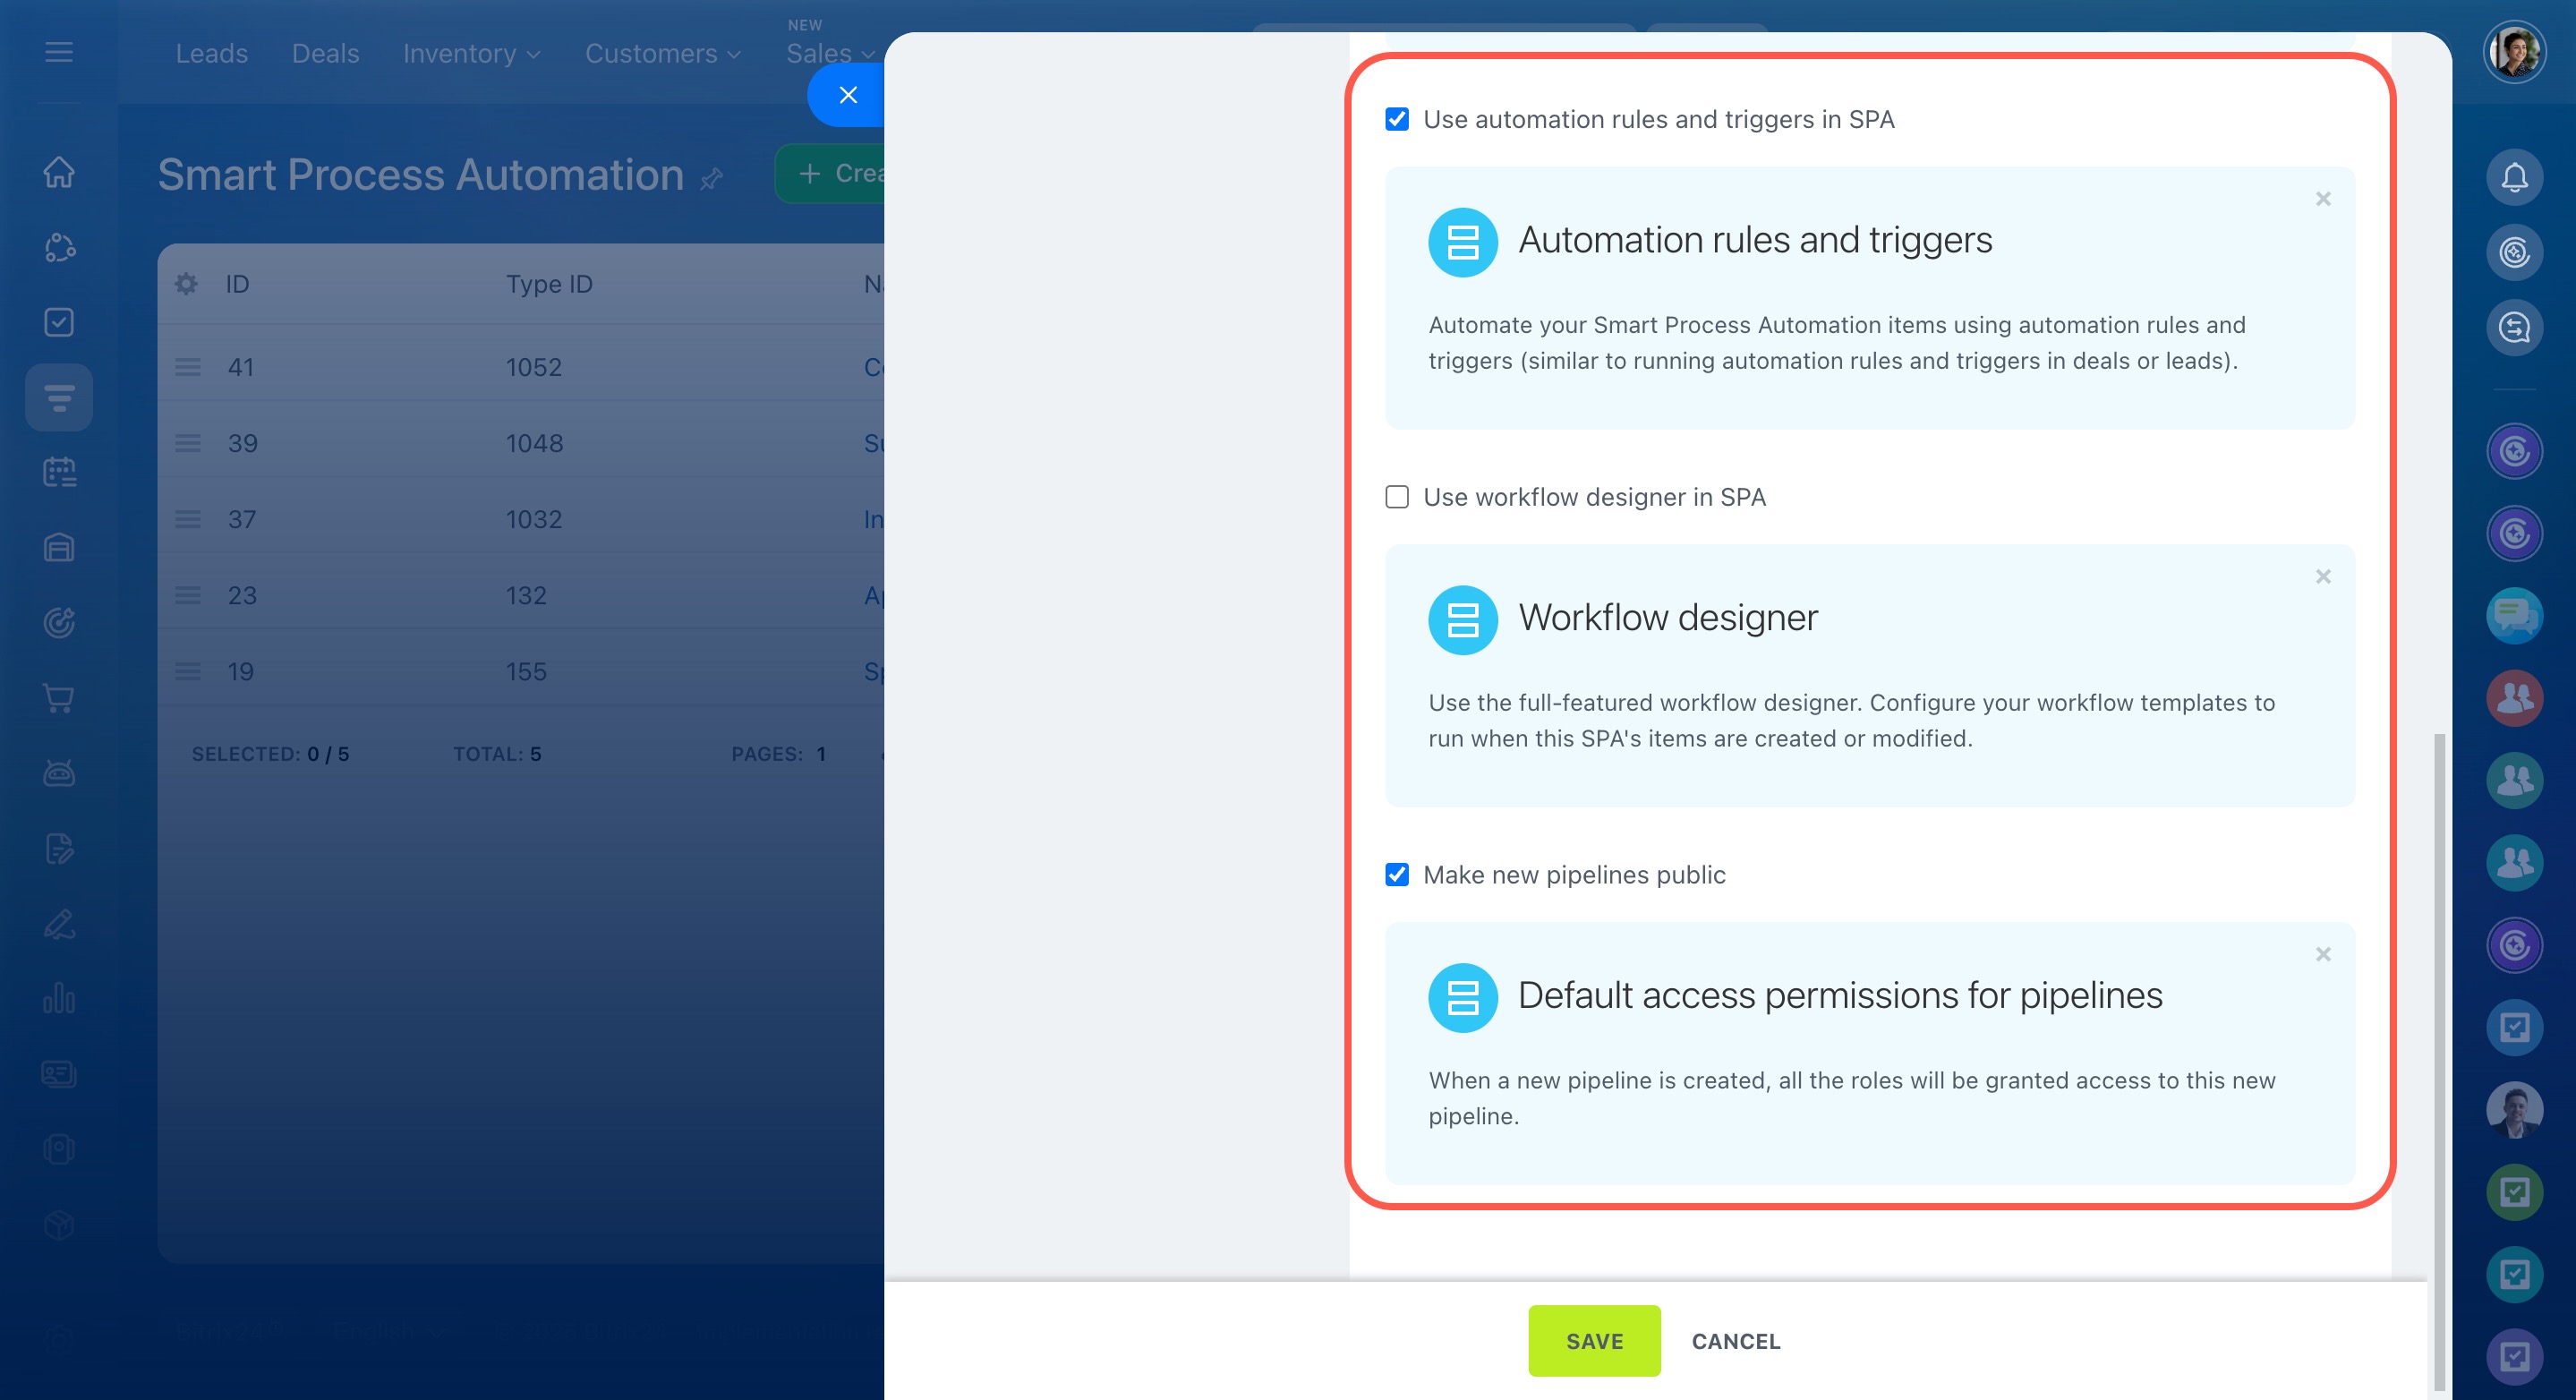The height and width of the screenshot is (1400, 2576).
Task: Open the tasks checkmark sidebar icon
Action: [59, 322]
